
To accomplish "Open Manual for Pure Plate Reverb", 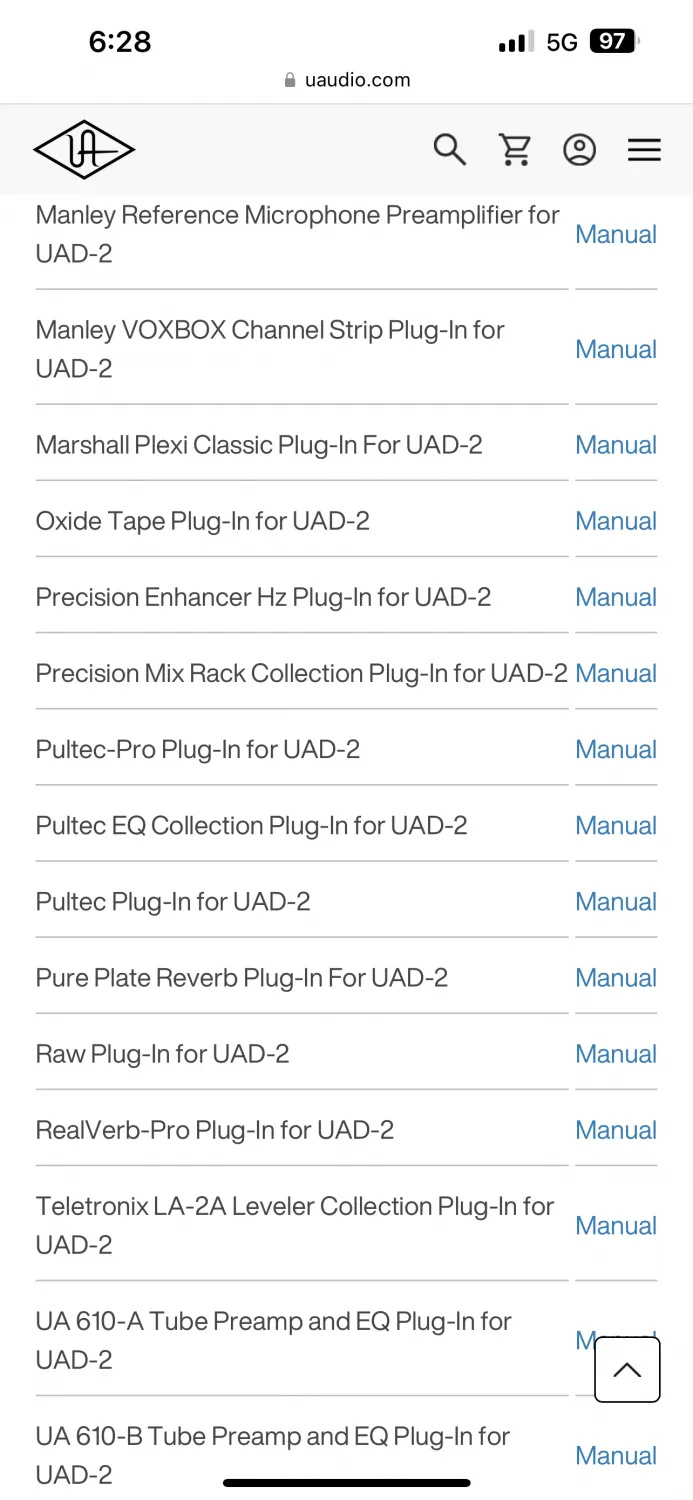I will [616, 977].
